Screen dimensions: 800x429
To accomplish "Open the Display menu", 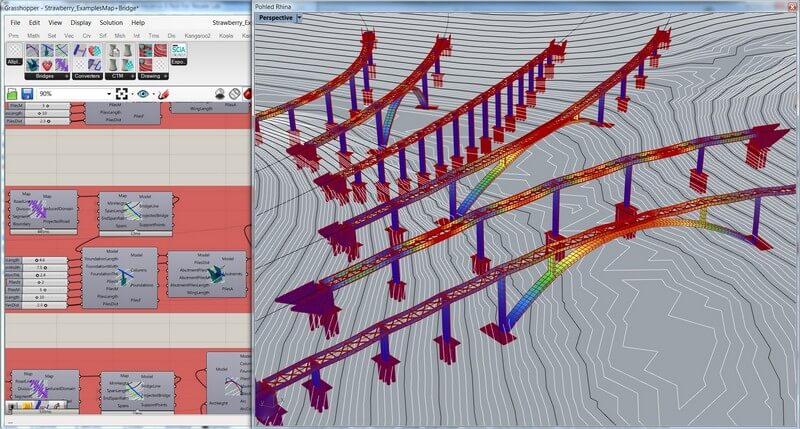I will coord(81,21).
